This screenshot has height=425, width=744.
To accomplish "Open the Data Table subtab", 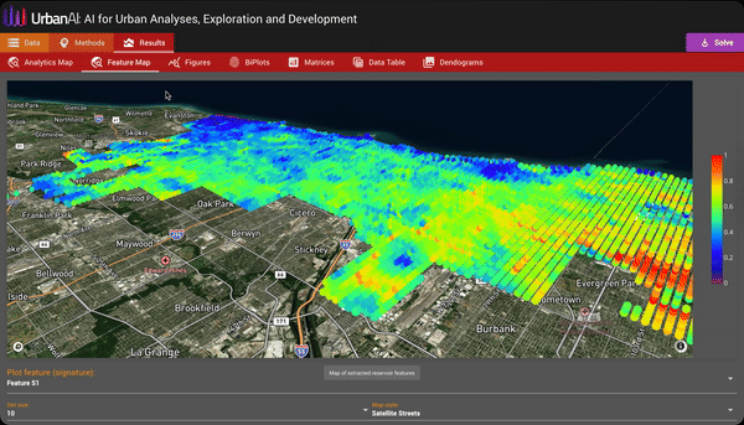I will pyautogui.click(x=379, y=62).
